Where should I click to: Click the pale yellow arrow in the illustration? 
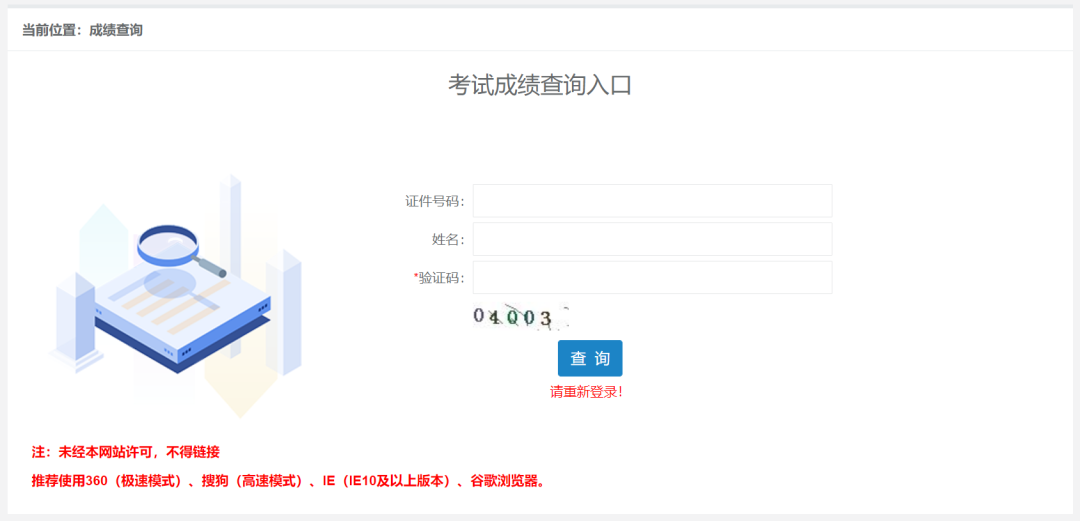pyautogui.click(x=238, y=385)
